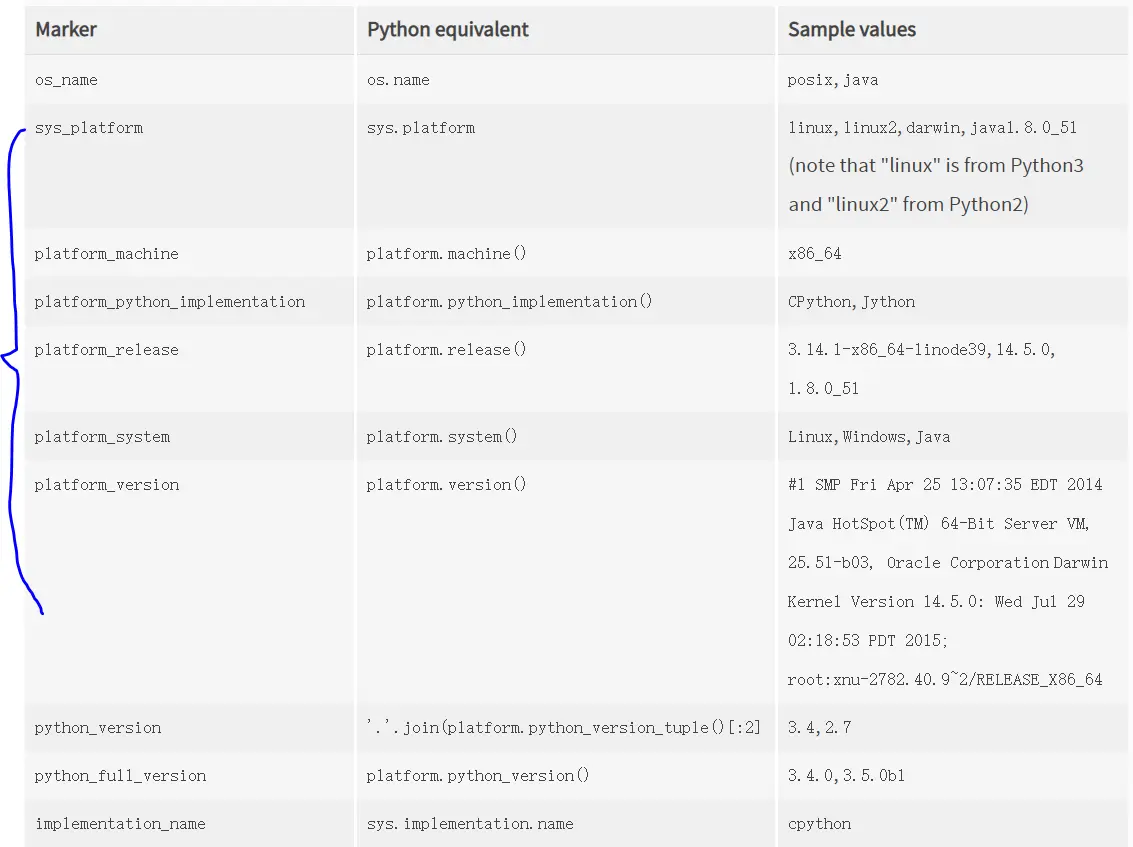Click the "Linux, Windows, Java" sample value
This screenshot has width=1133, height=847.
tap(869, 437)
